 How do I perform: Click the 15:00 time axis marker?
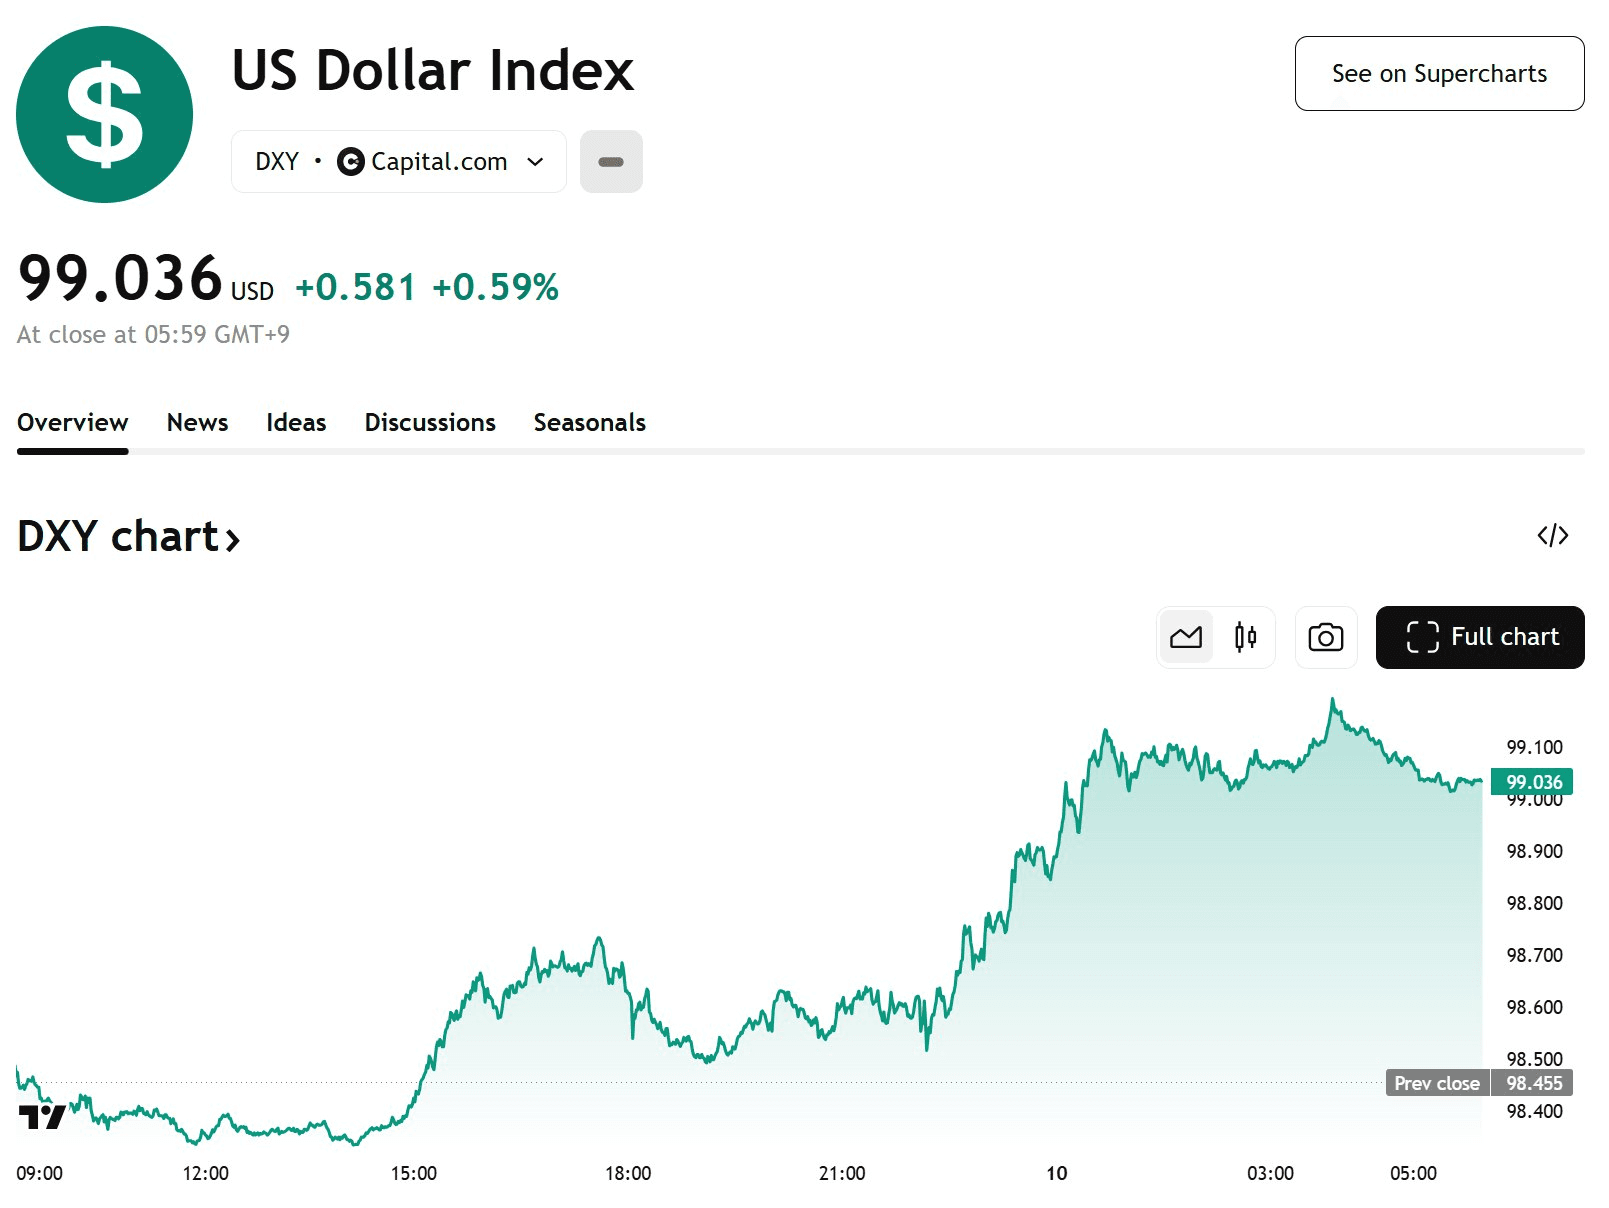click(414, 1173)
